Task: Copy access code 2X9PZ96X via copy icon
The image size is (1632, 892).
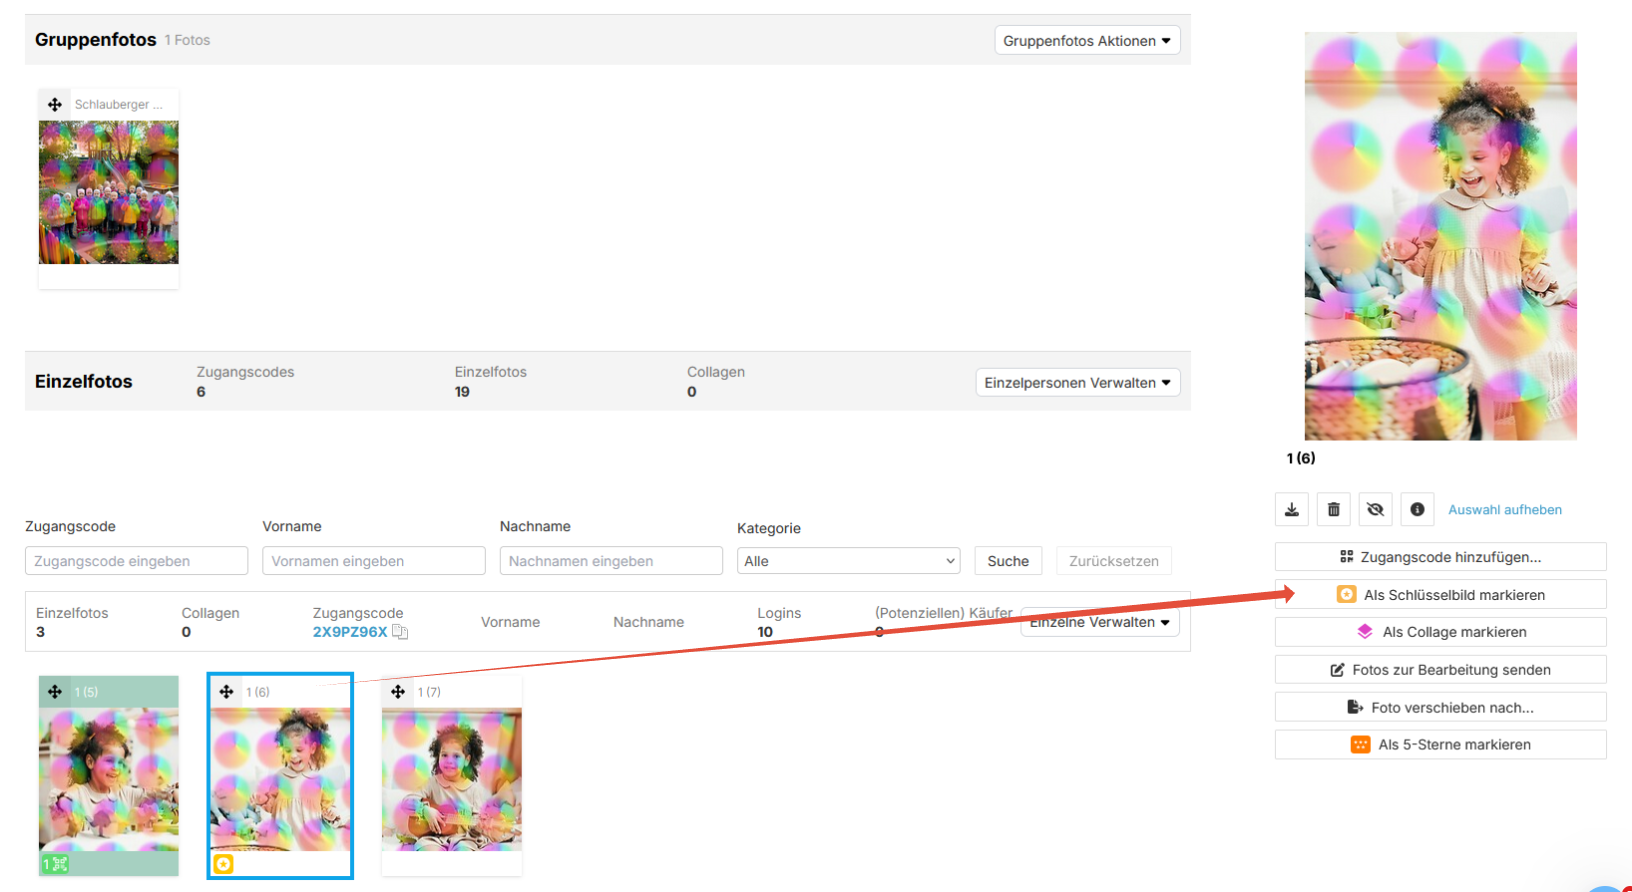Action: coord(400,632)
